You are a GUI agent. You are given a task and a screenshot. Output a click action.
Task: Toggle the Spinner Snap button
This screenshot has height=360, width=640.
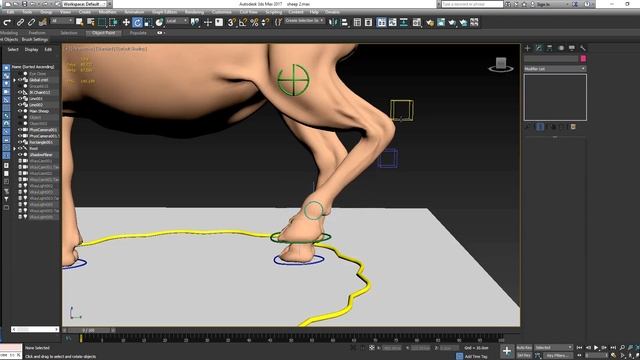[x=265, y=22]
